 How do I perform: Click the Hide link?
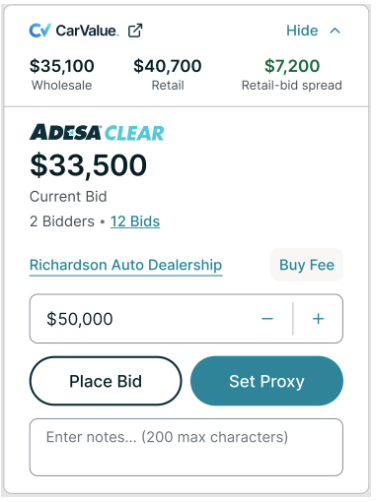pos(302,31)
